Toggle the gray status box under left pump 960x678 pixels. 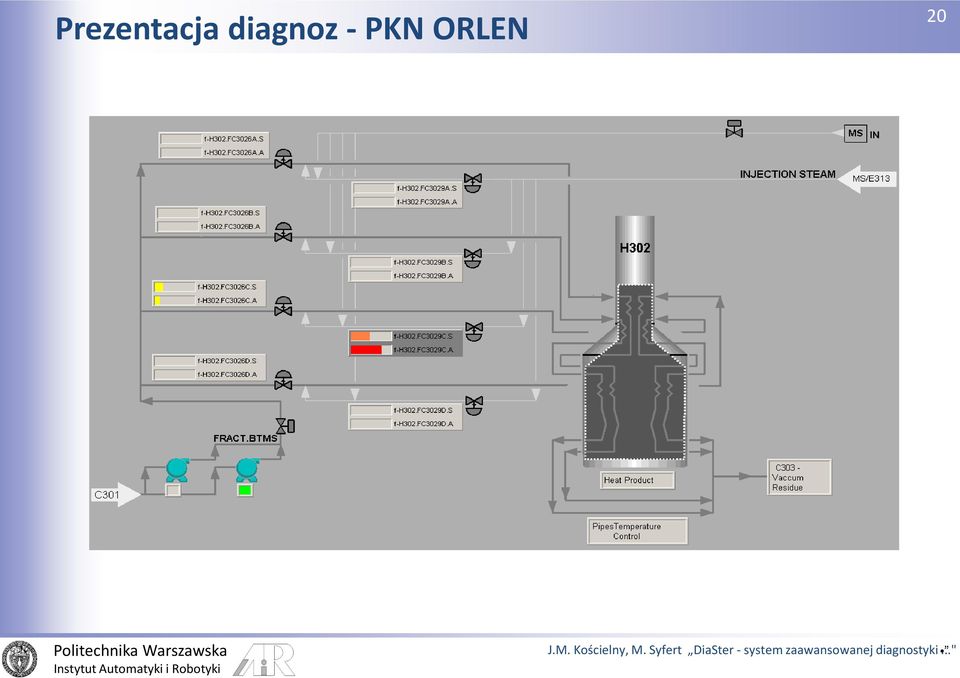173,490
